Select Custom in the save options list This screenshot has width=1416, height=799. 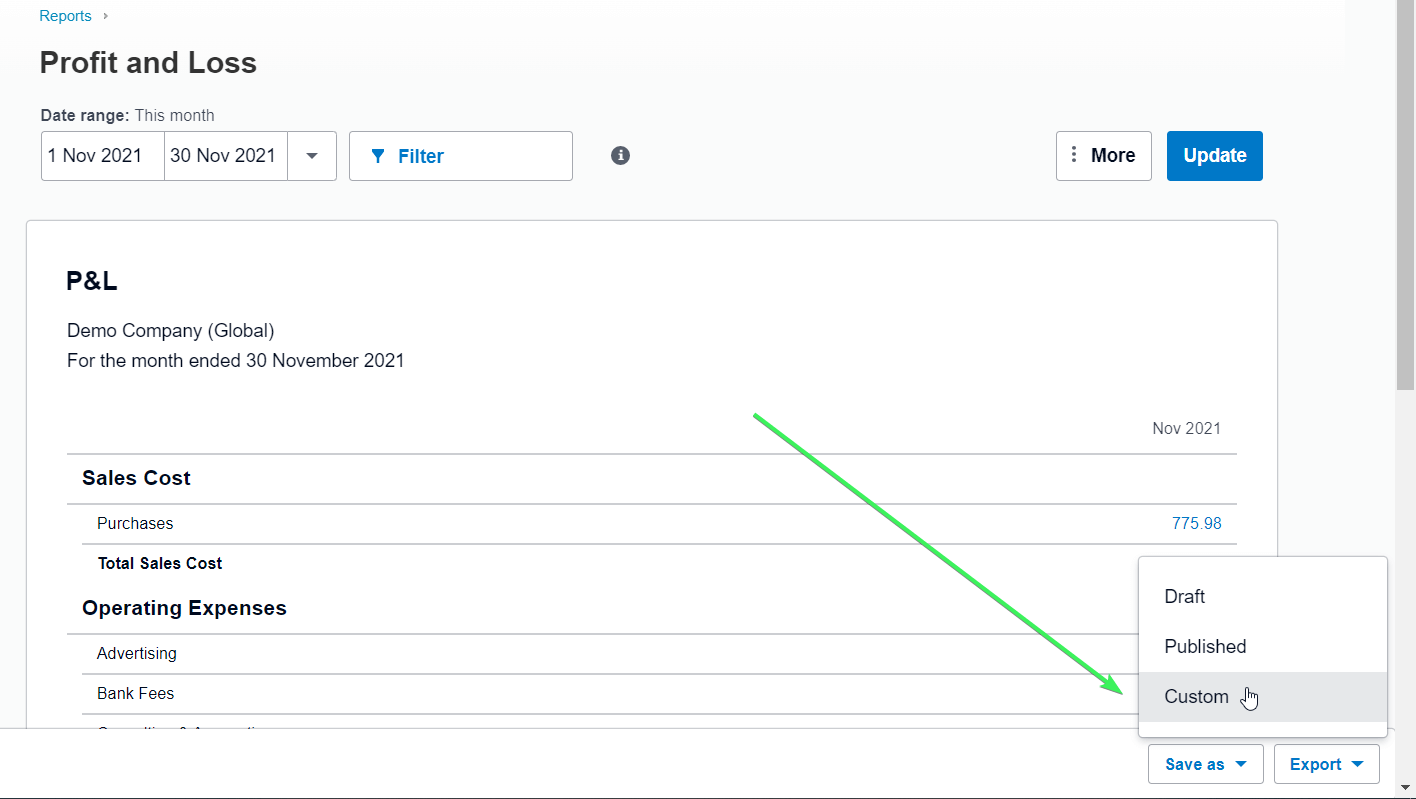click(x=1196, y=696)
